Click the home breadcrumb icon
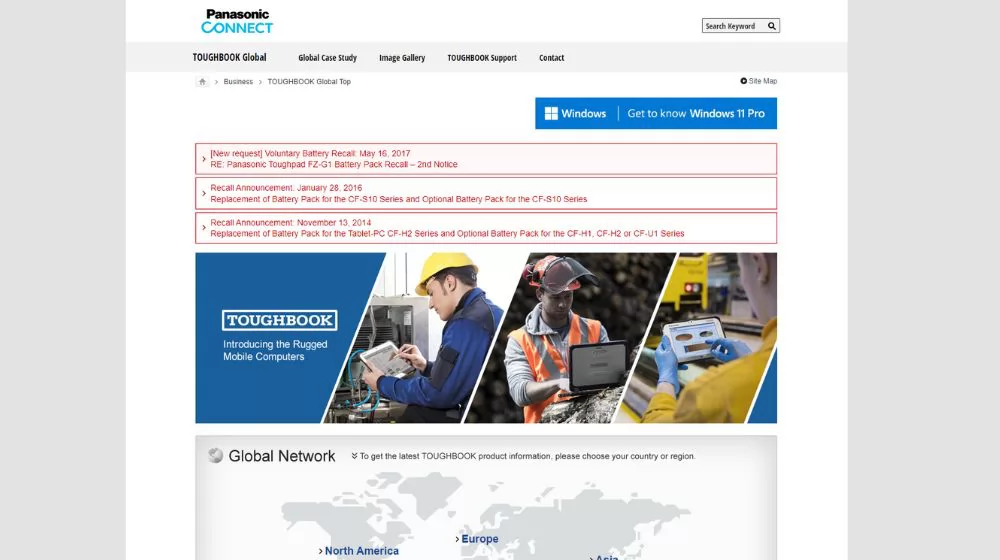This screenshot has width=1000, height=560. click(x=202, y=82)
